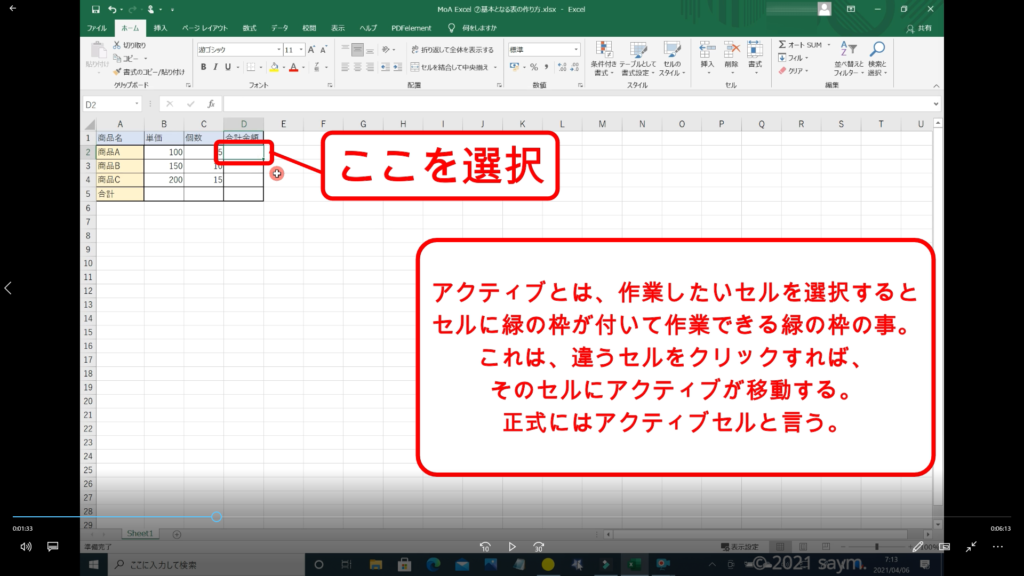The image size is (1024, 576).
Task: Open the 数式 ribbon tab
Action: [x=249, y=29]
